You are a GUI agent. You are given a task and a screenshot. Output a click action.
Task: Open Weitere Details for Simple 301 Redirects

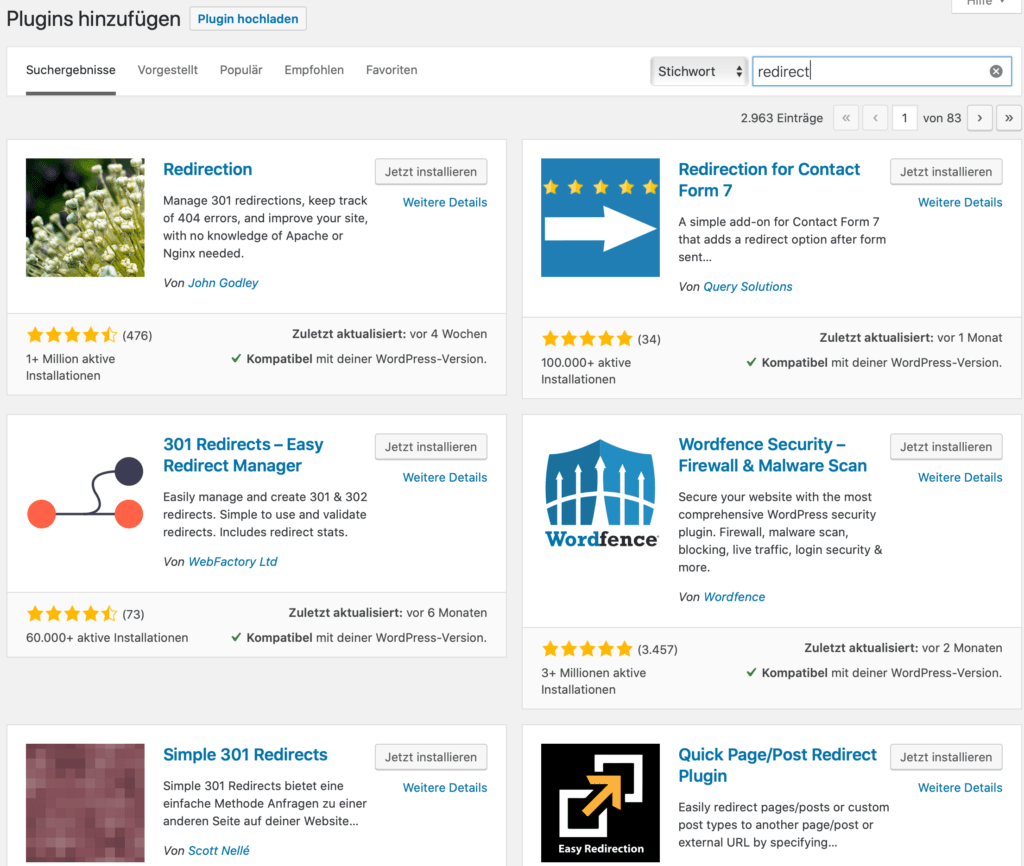point(445,788)
